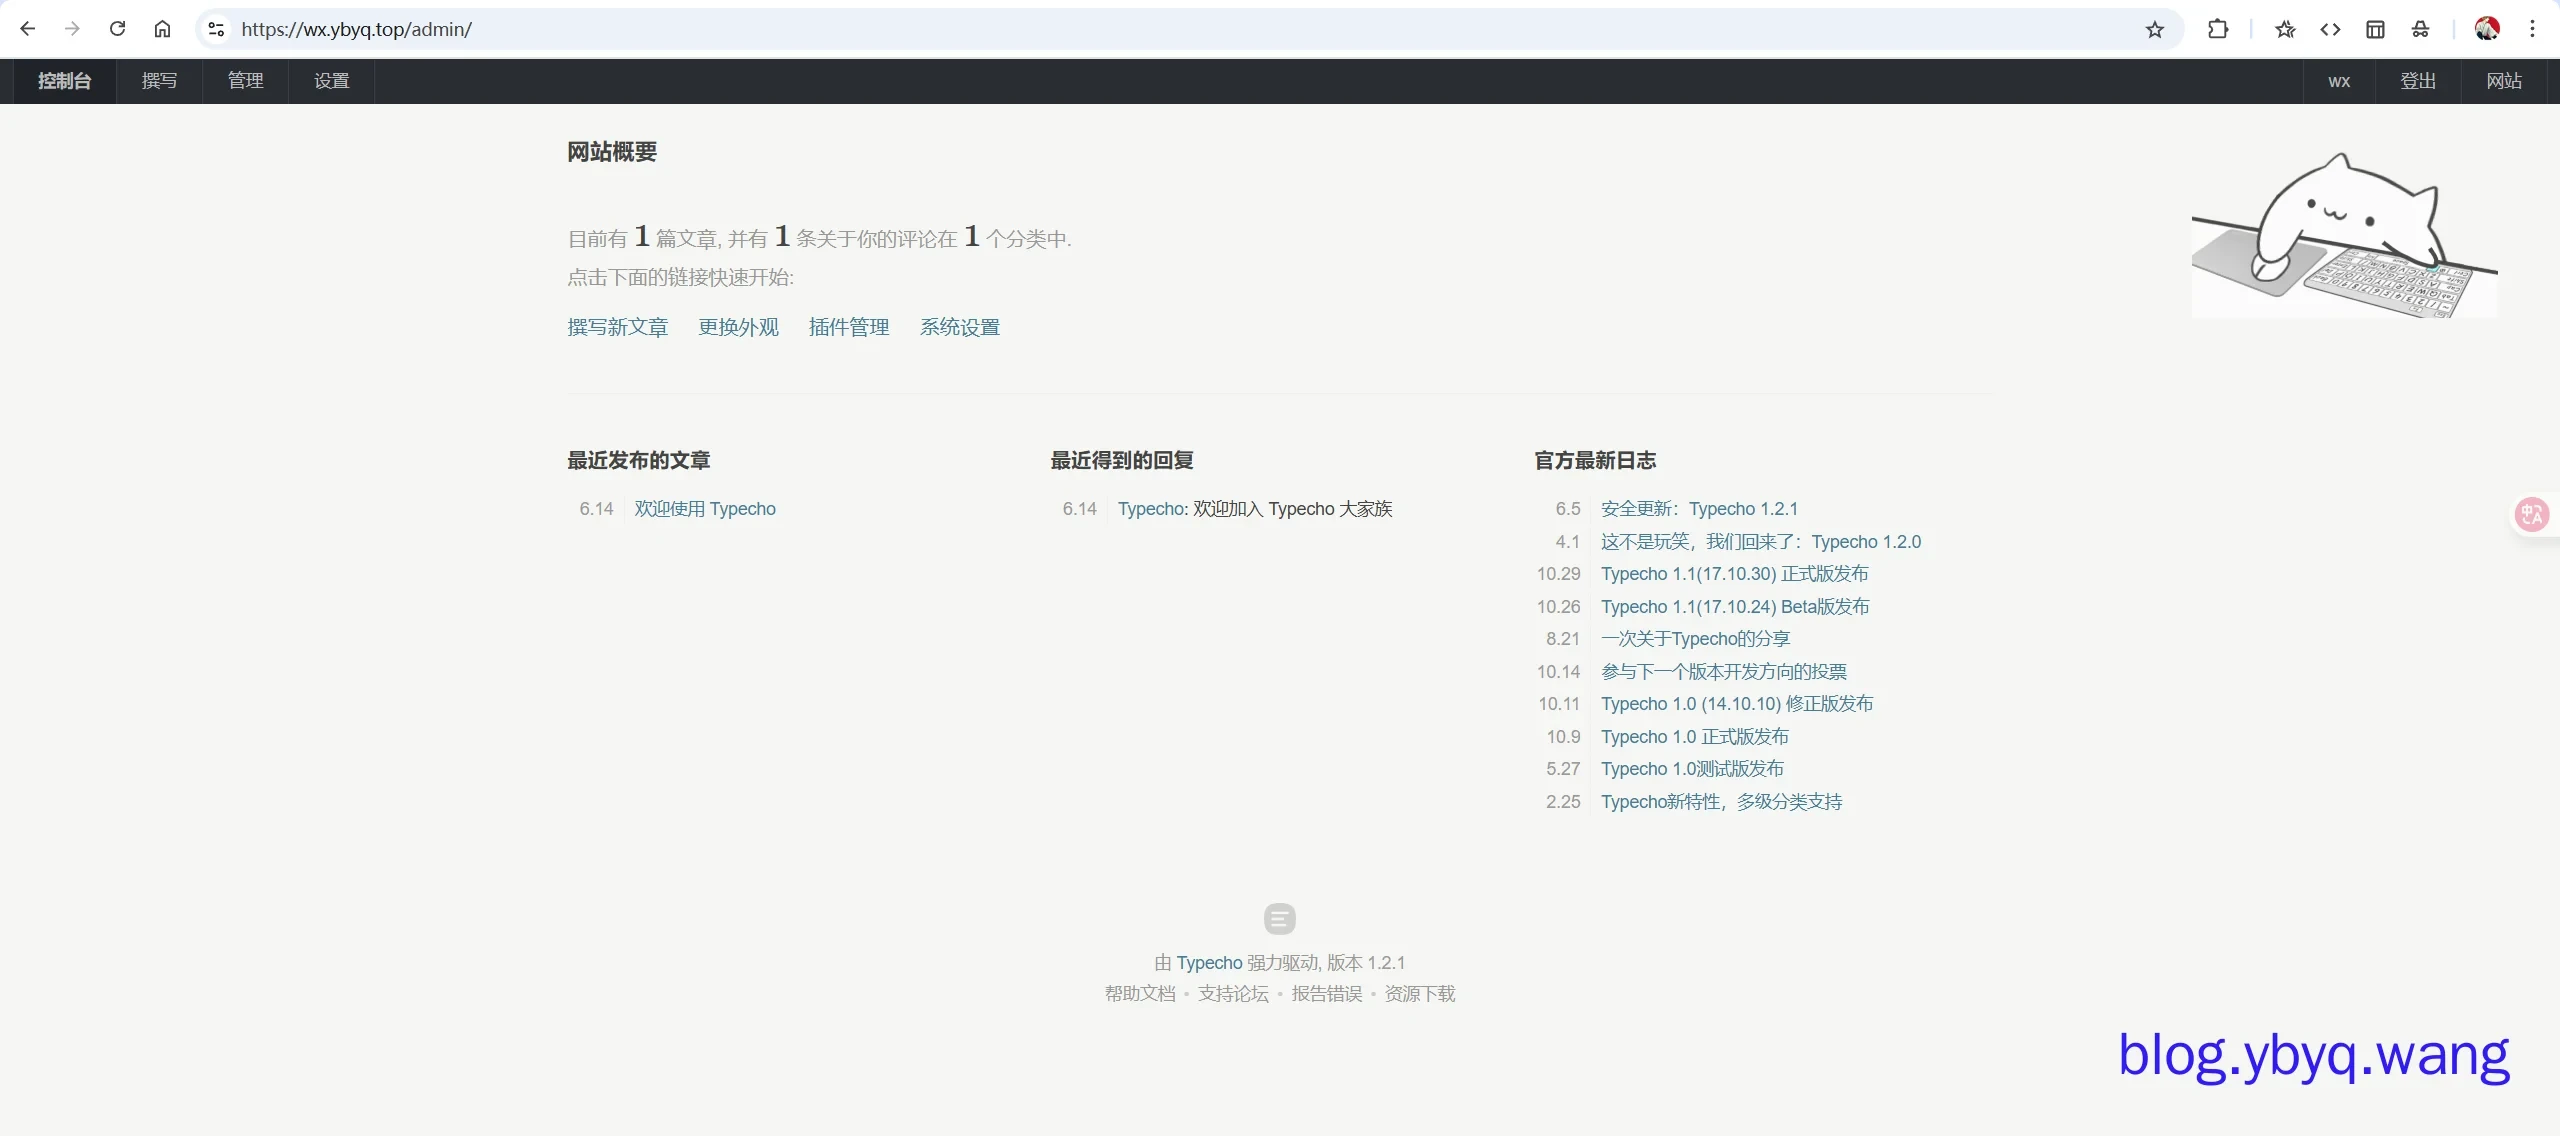Viewport: 2560px width, 1136px height.
Task: Click the 网站概要 heading text
Action: tap(612, 152)
